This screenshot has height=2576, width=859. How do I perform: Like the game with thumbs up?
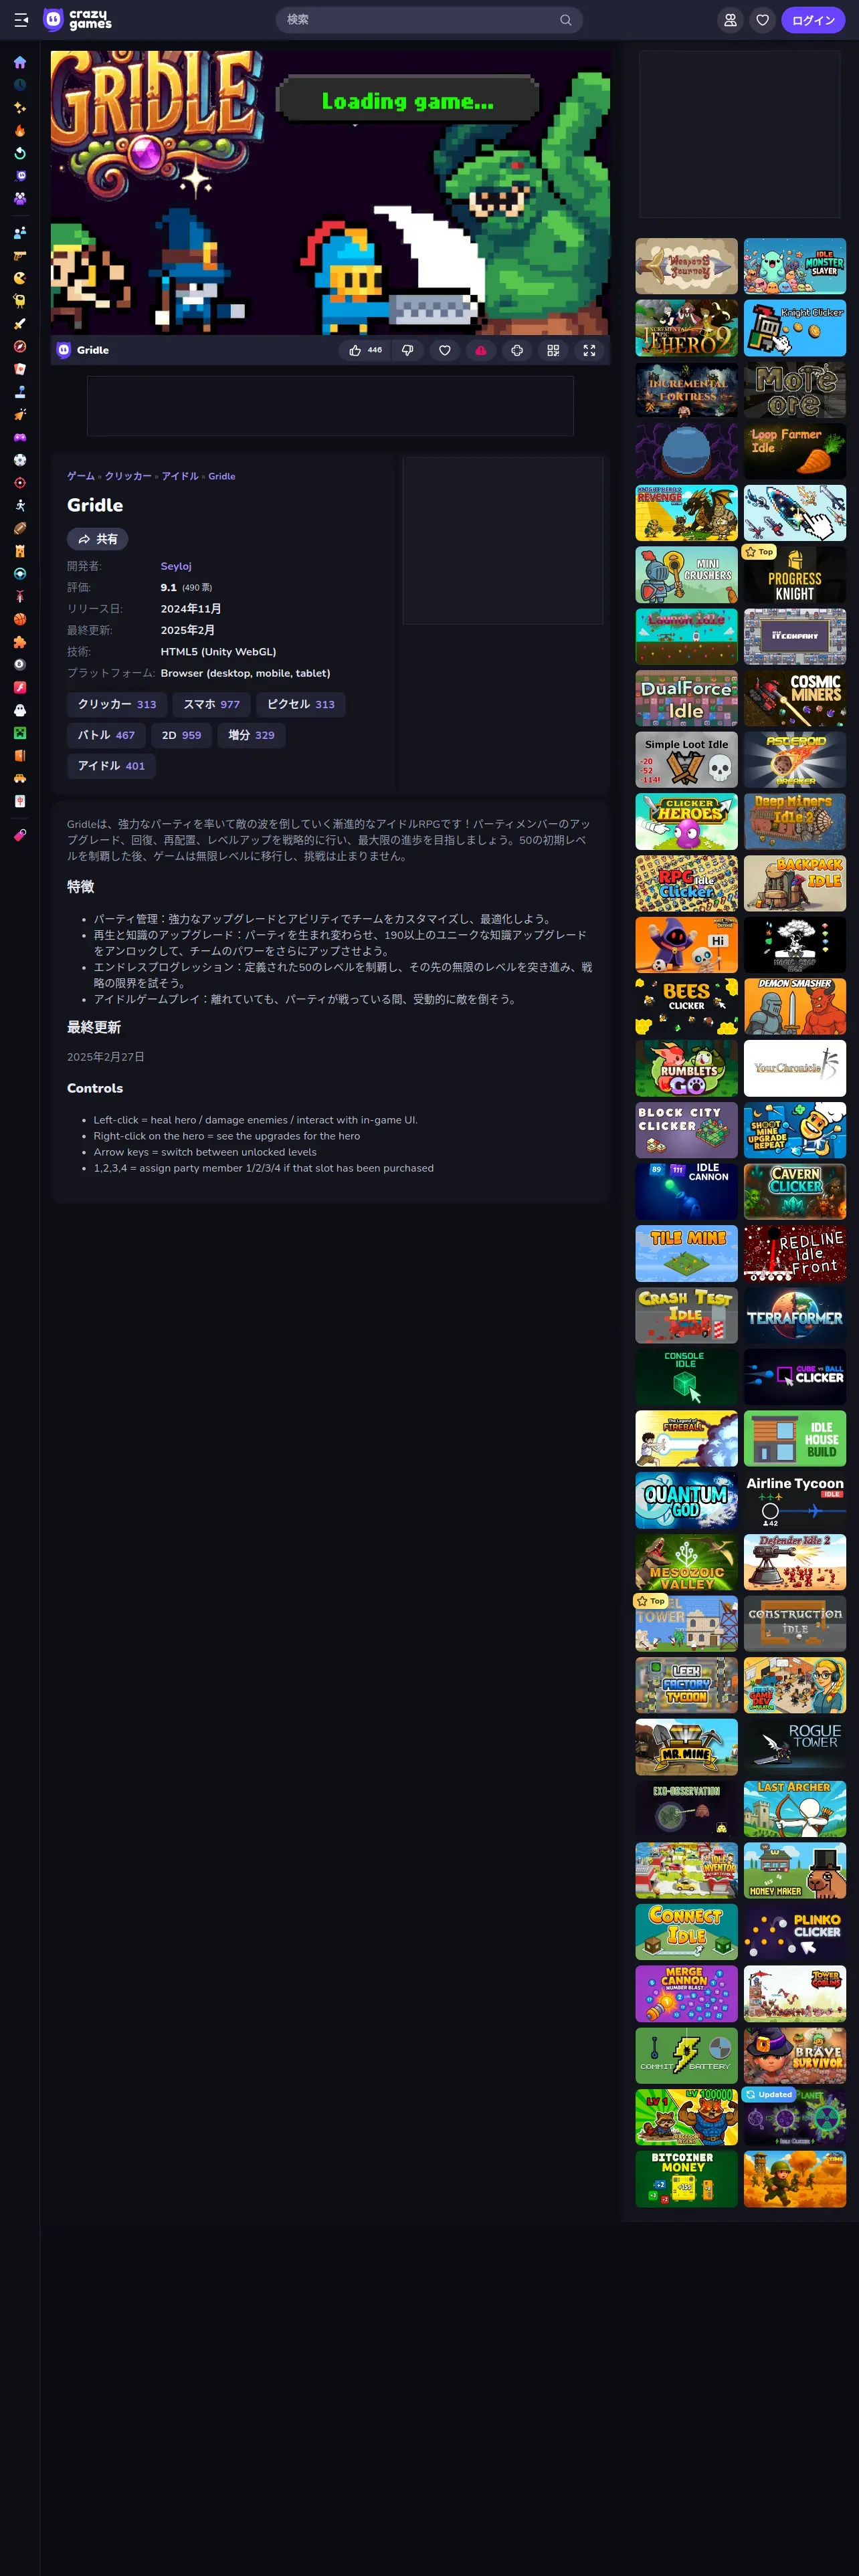365,350
